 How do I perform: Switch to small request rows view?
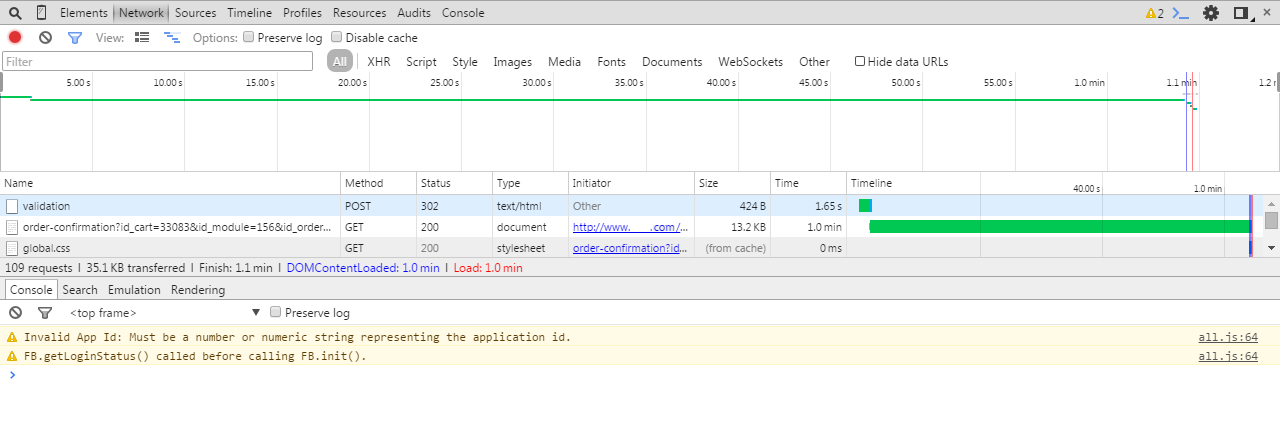(172, 37)
